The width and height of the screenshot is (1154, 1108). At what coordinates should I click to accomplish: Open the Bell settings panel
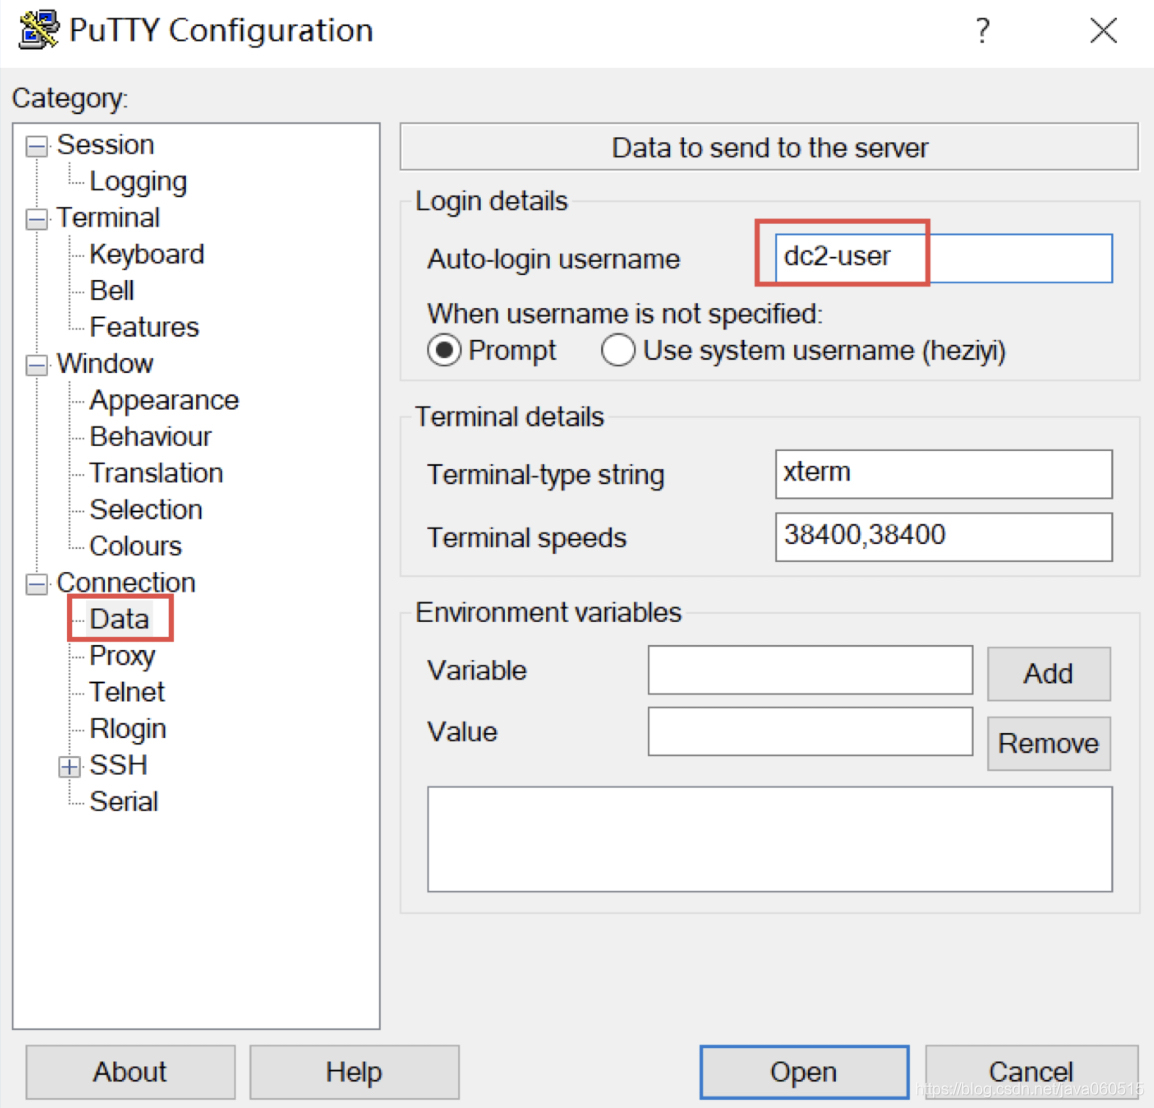point(112,290)
